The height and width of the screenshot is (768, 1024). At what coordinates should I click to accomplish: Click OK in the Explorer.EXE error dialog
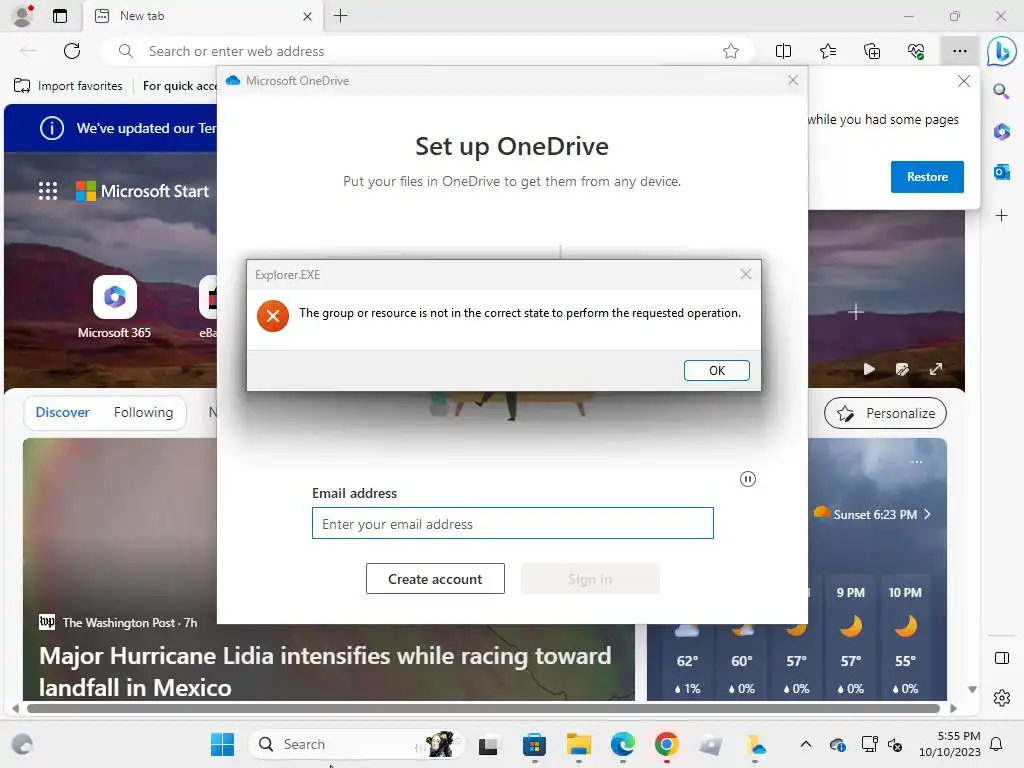[716, 370]
